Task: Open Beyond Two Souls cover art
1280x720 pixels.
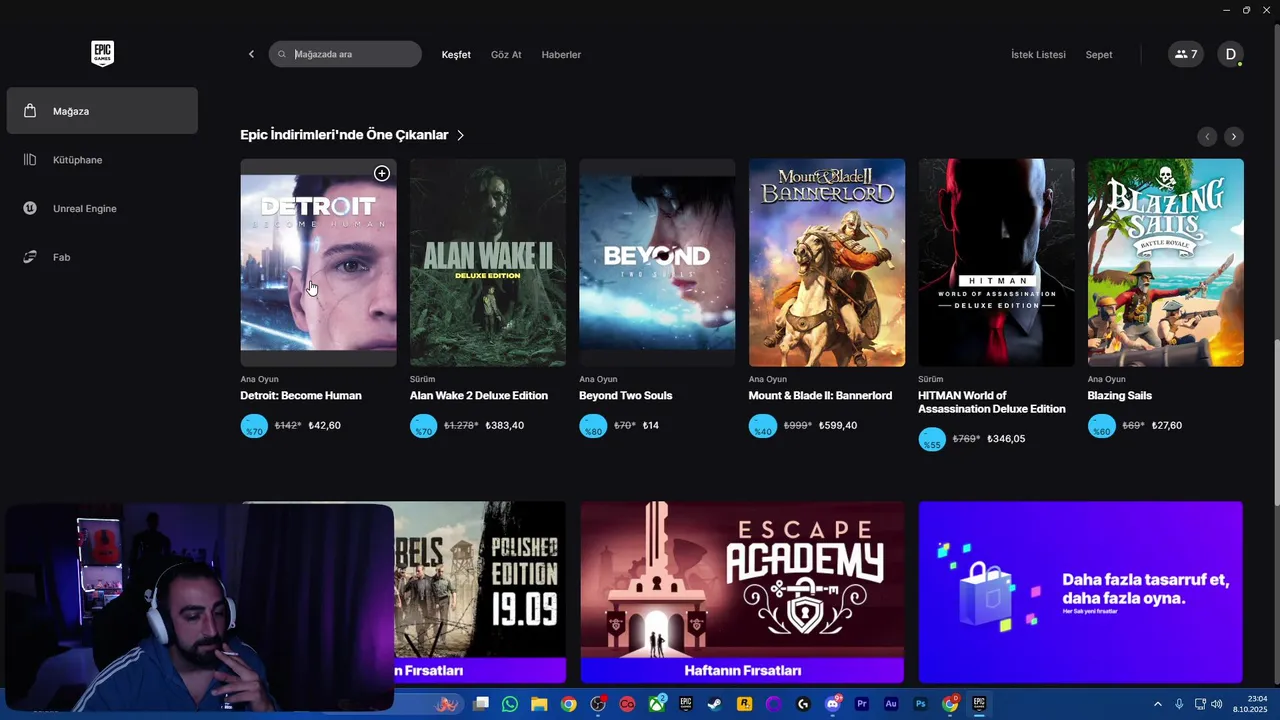Action: [x=657, y=263]
